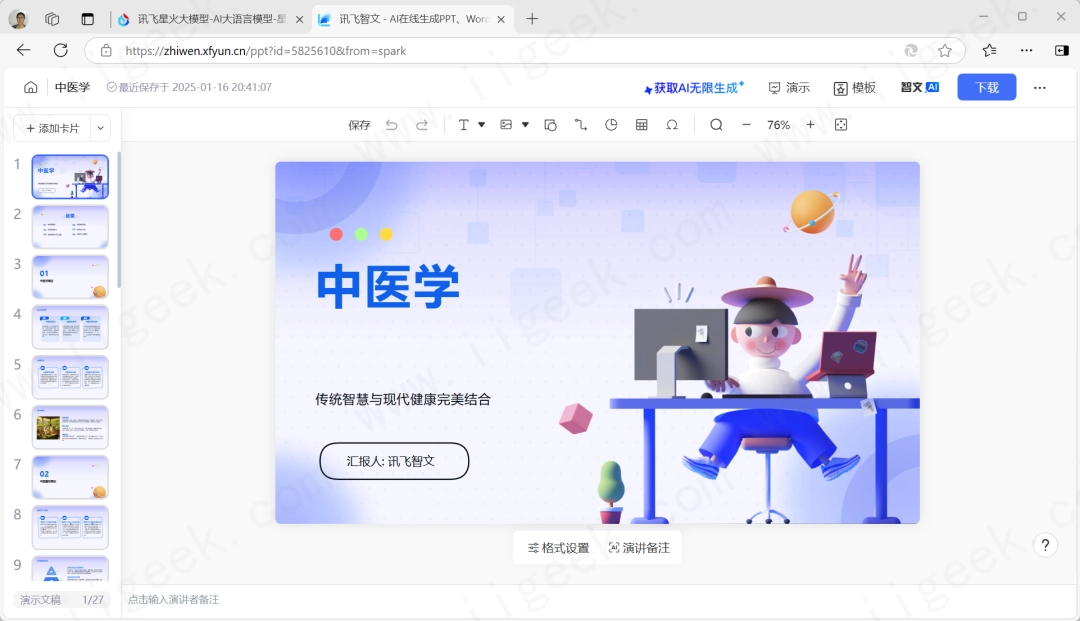Toggle the speaker notes panel 演讲备注
Viewport: 1080px width, 621px height.
click(640, 547)
